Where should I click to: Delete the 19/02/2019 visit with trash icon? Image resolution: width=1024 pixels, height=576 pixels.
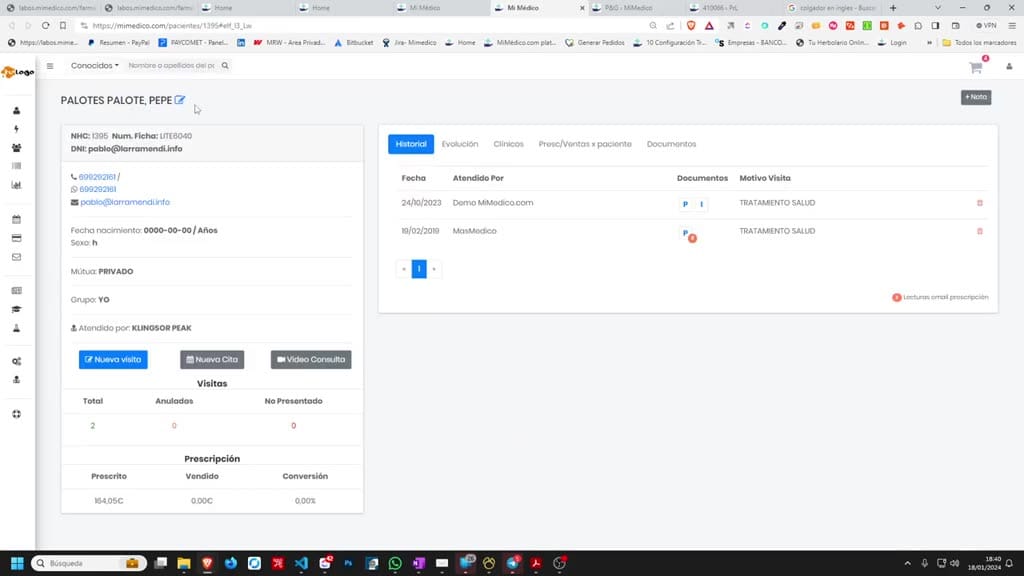(x=980, y=231)
